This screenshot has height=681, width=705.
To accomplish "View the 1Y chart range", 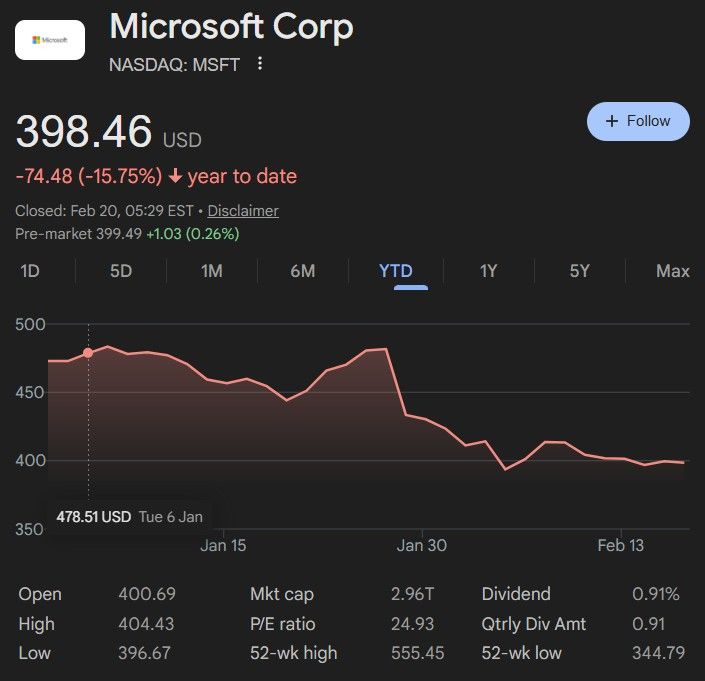I will (x=488, y=271).
